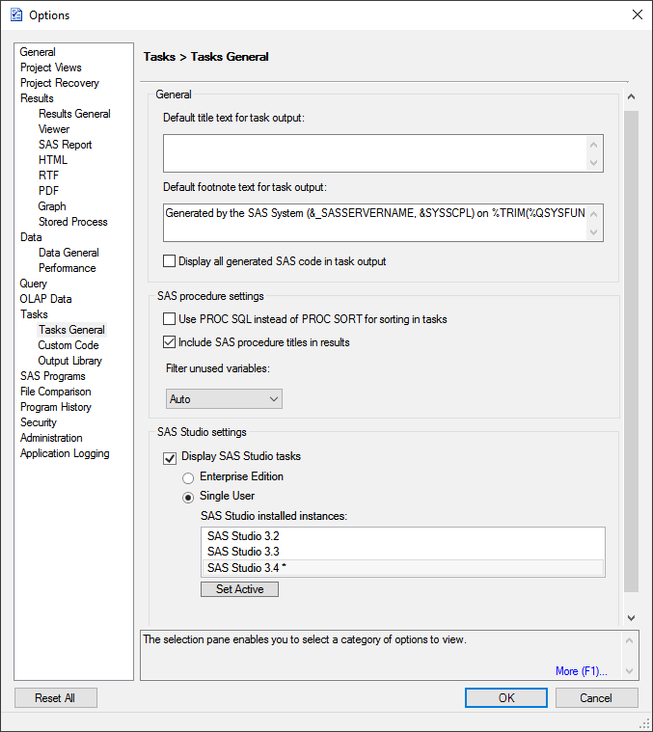The height and width of the screenshot is (732, 653).
Task: Open Project Views options
Action: (x=50, y=67)
